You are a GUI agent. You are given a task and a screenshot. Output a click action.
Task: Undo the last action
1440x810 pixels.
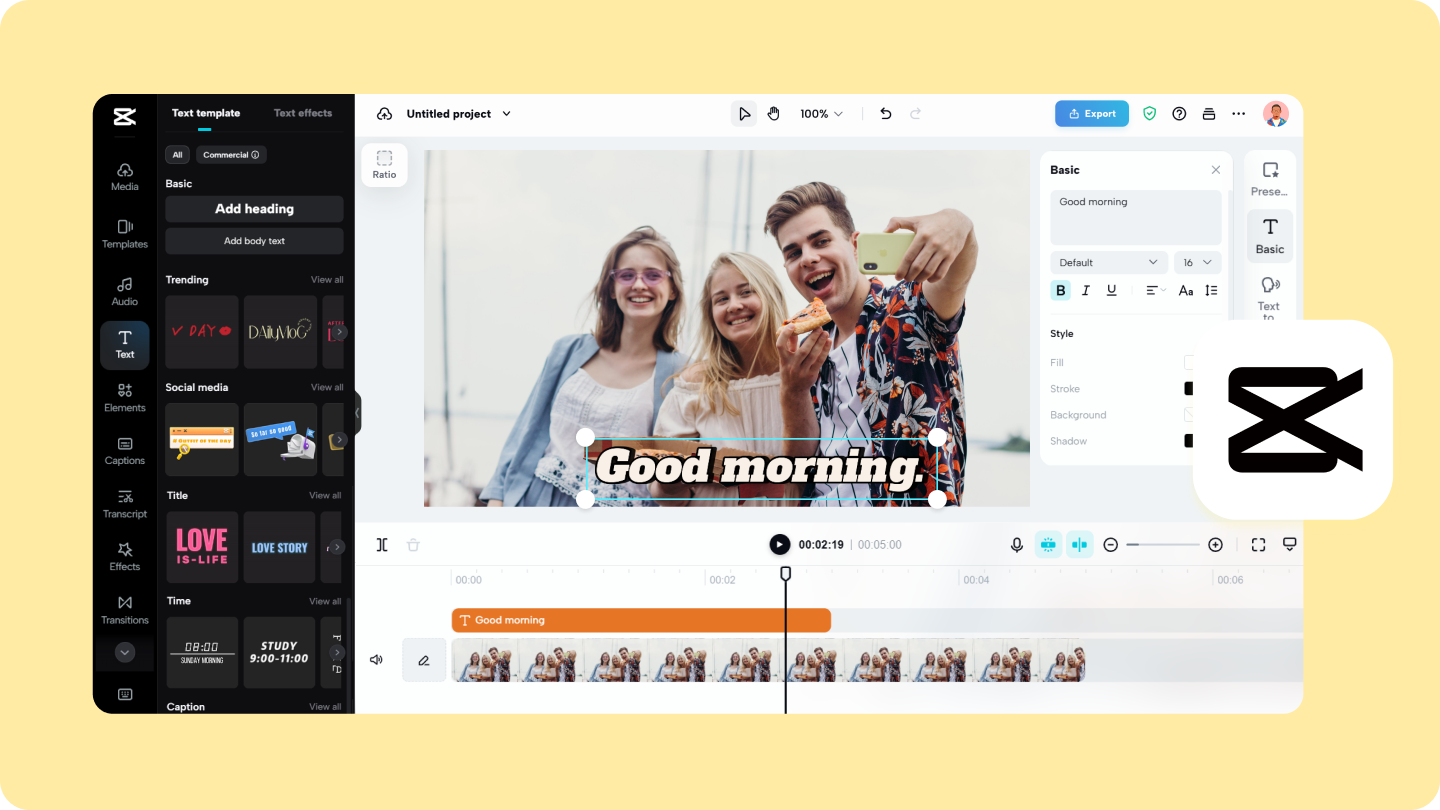pos(885,114)
